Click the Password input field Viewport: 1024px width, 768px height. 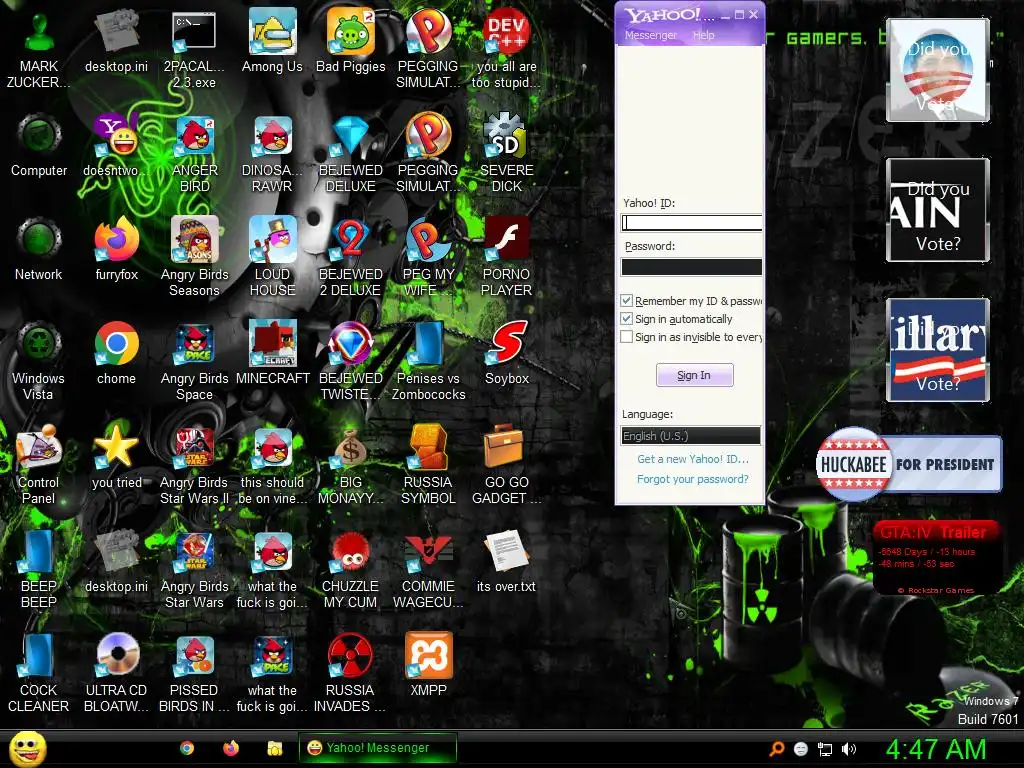pos(692,266)
